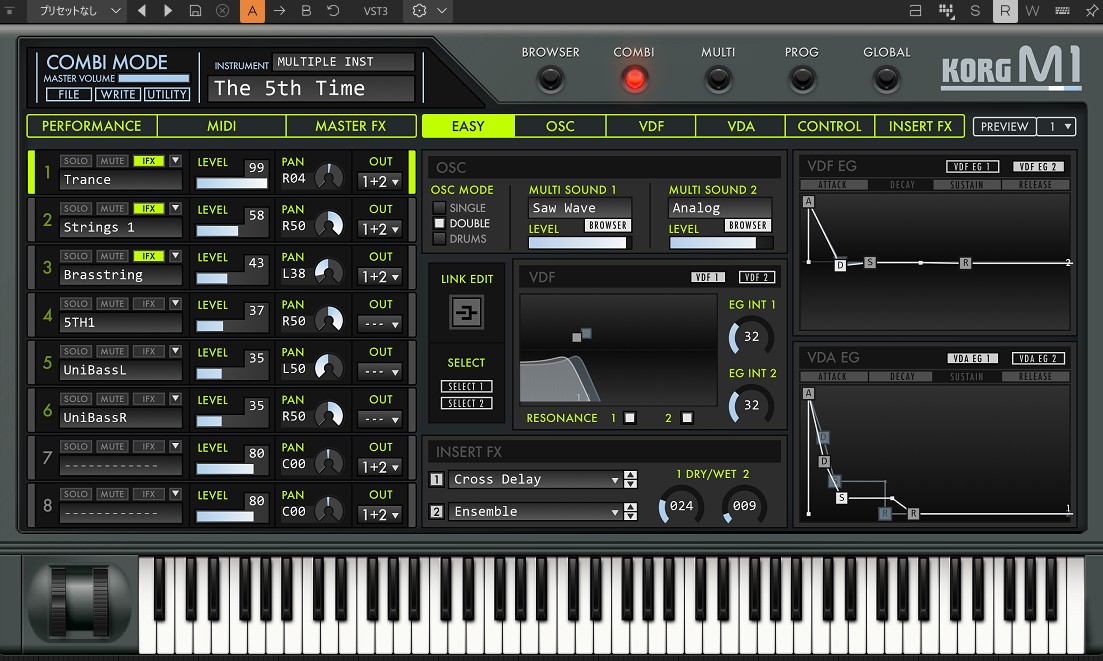Expand settings gear chevron in top bar
The height and width of the screenshot is (661, 1103).
pyautogui.click(x=442, y=11)
